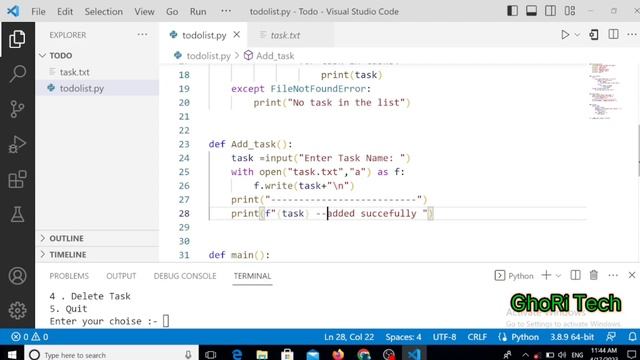Change indentation via Spaces: 4
This screenshot has height=360, width=640.
pos(403,337)
